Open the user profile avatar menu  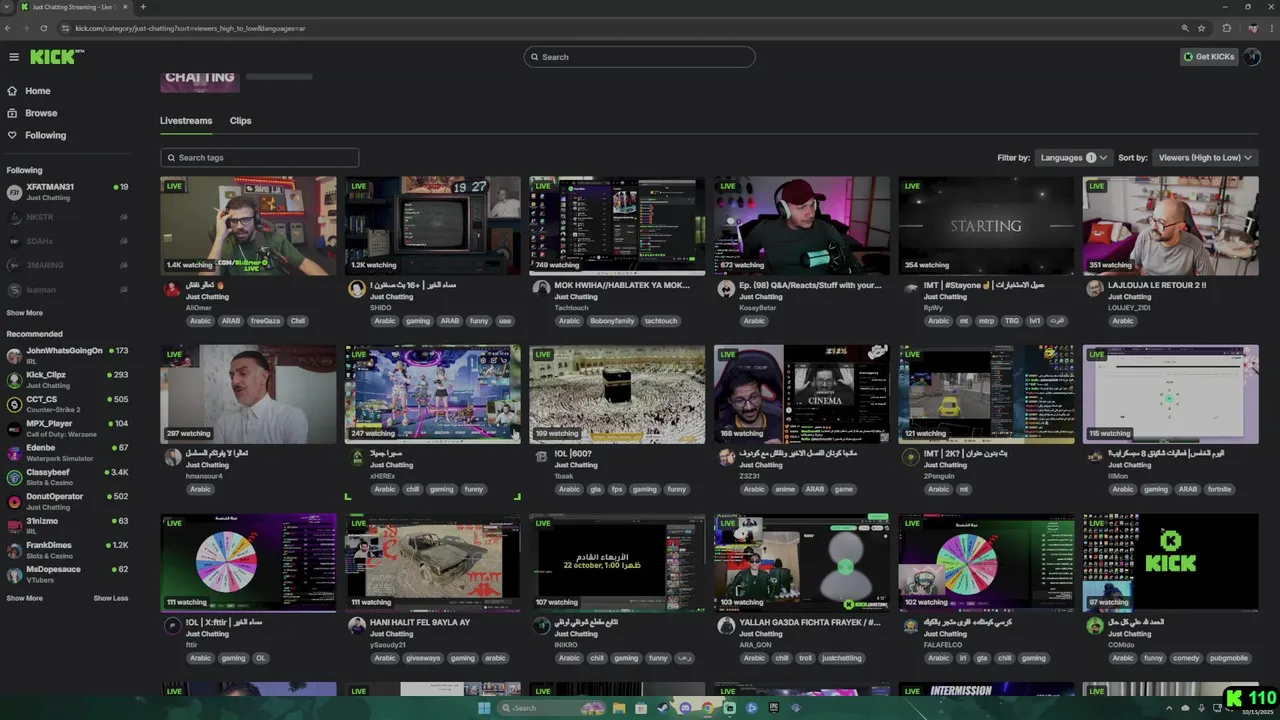(x=1252, y=57)
